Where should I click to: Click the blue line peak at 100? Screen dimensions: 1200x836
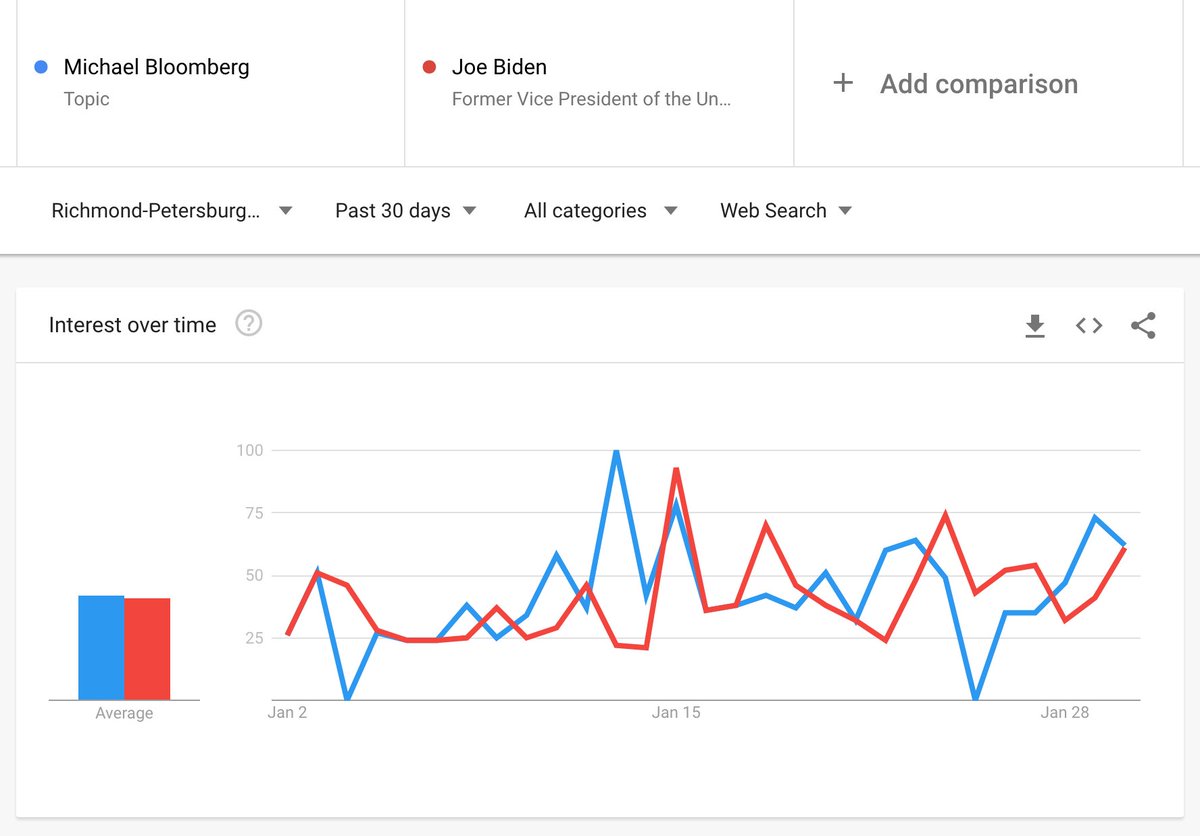tap(616, 453)
